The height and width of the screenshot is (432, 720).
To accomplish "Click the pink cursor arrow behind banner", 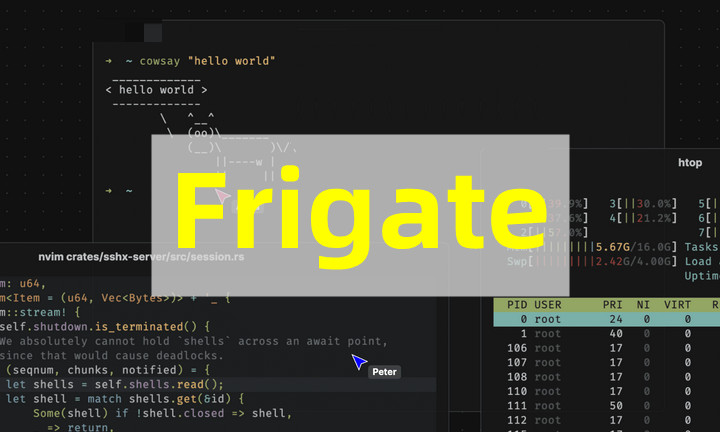I will point(224,198).
